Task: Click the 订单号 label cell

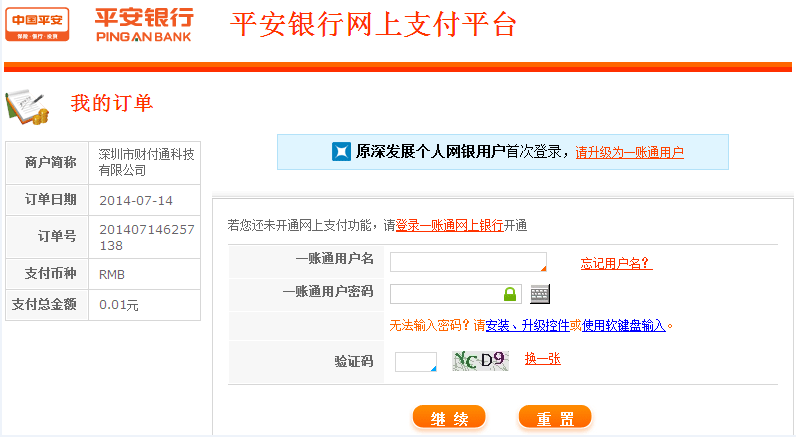Action: [x=47, y=237]
